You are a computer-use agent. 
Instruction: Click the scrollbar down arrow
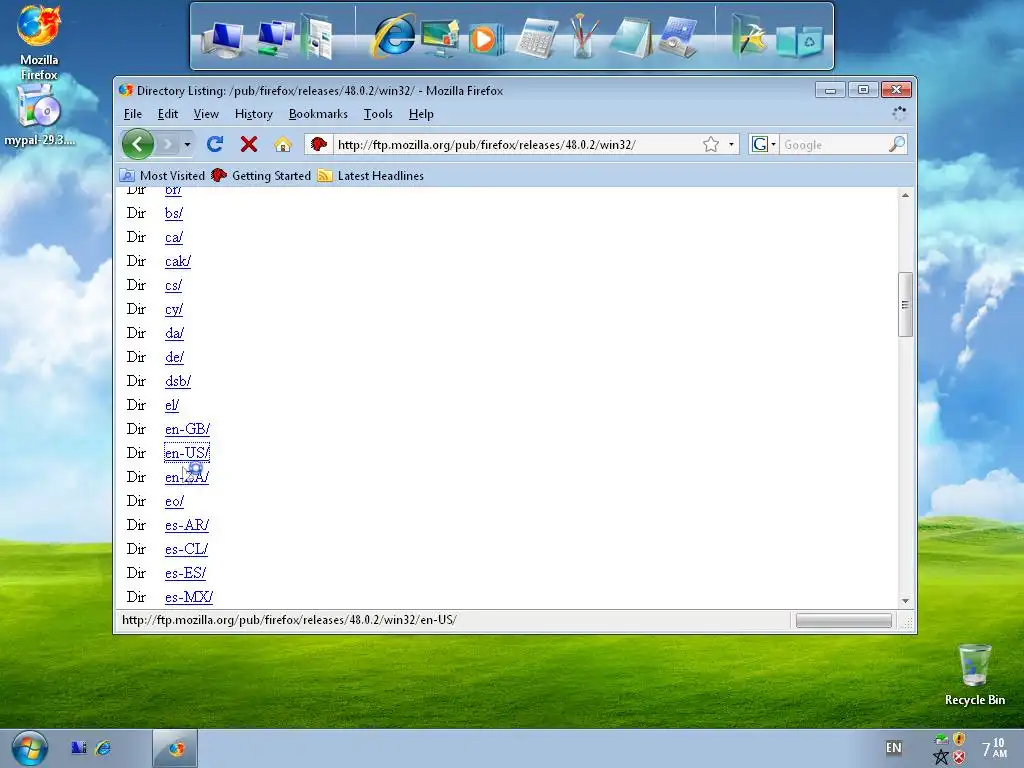(x=905, y=600)
